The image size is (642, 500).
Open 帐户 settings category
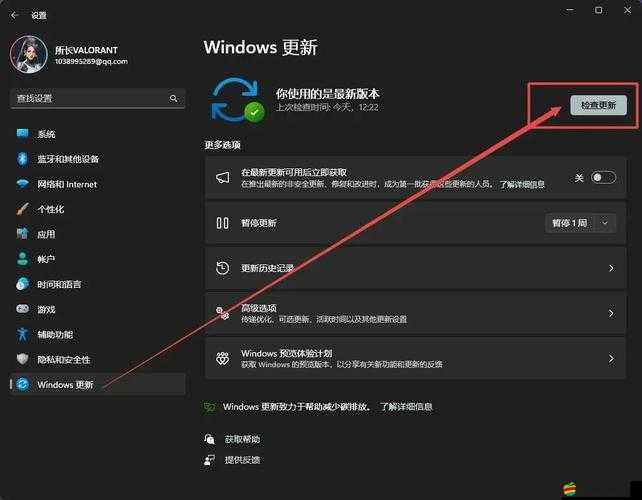tap(97, 259)
